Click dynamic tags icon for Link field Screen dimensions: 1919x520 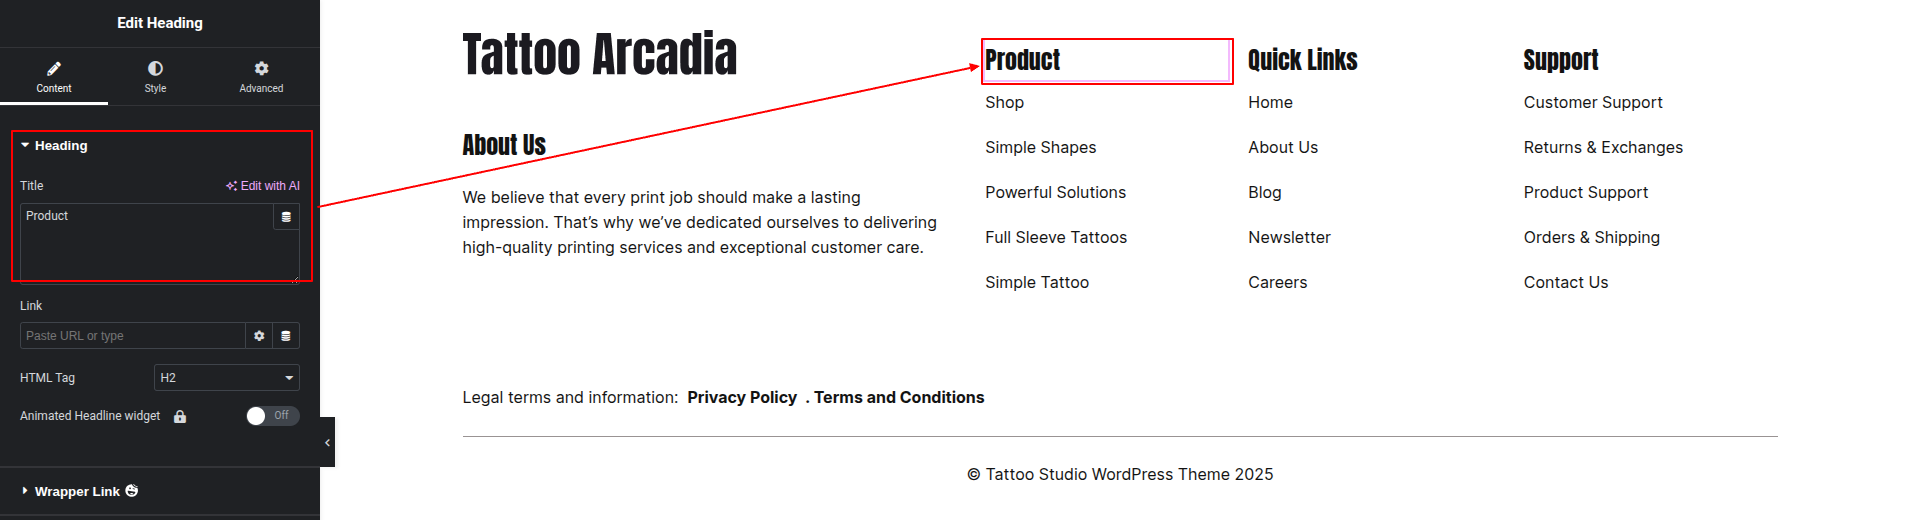click(286, 336)
